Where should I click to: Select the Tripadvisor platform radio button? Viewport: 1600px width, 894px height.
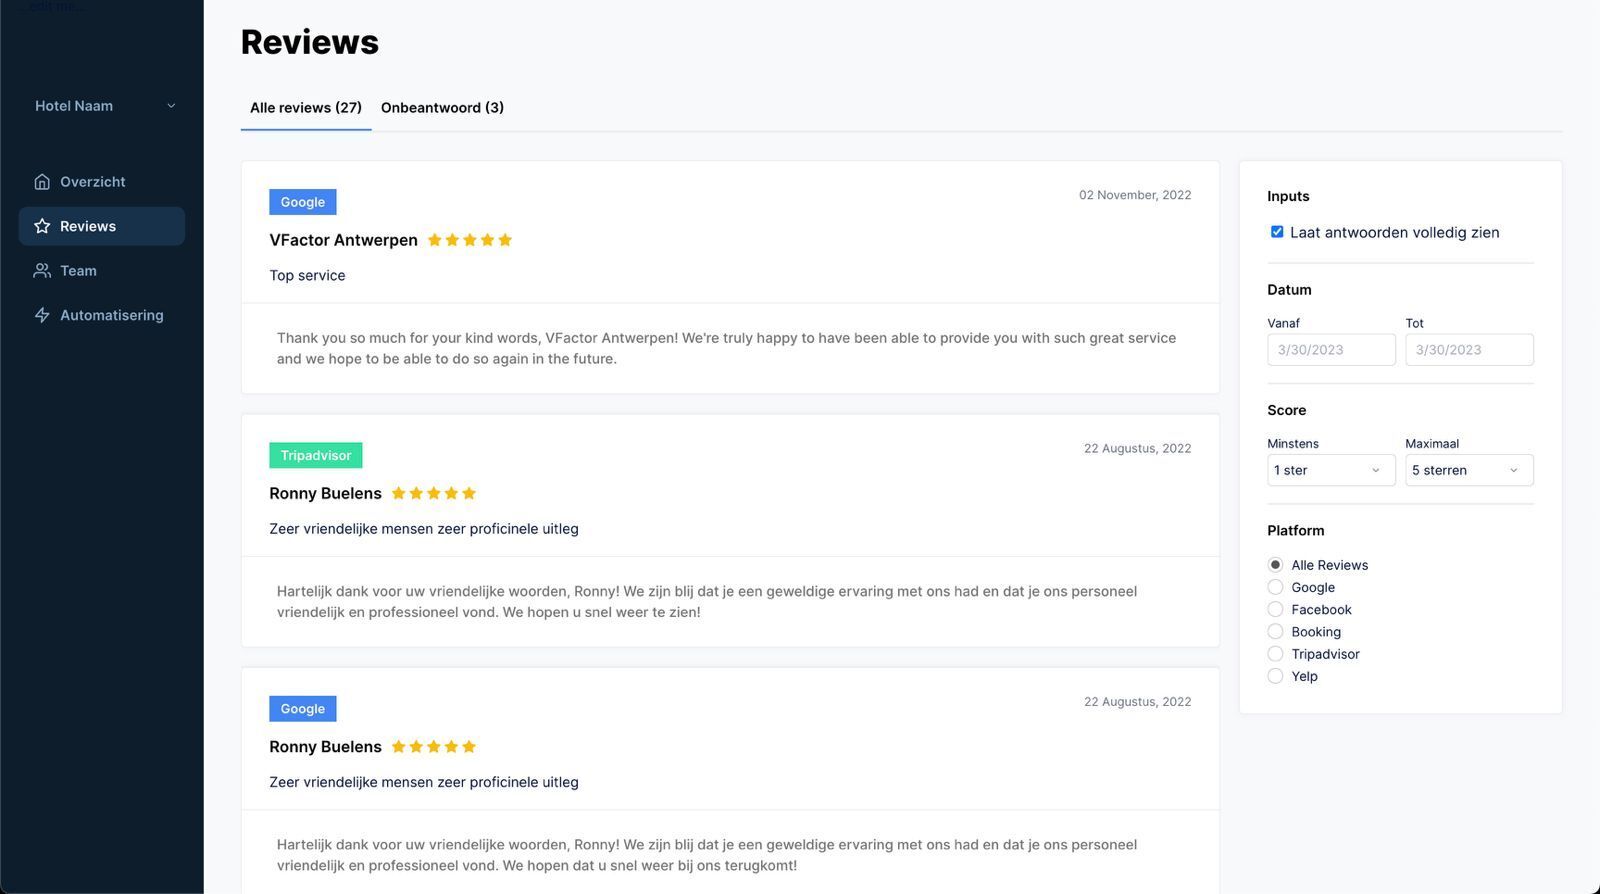point(1275,654)
